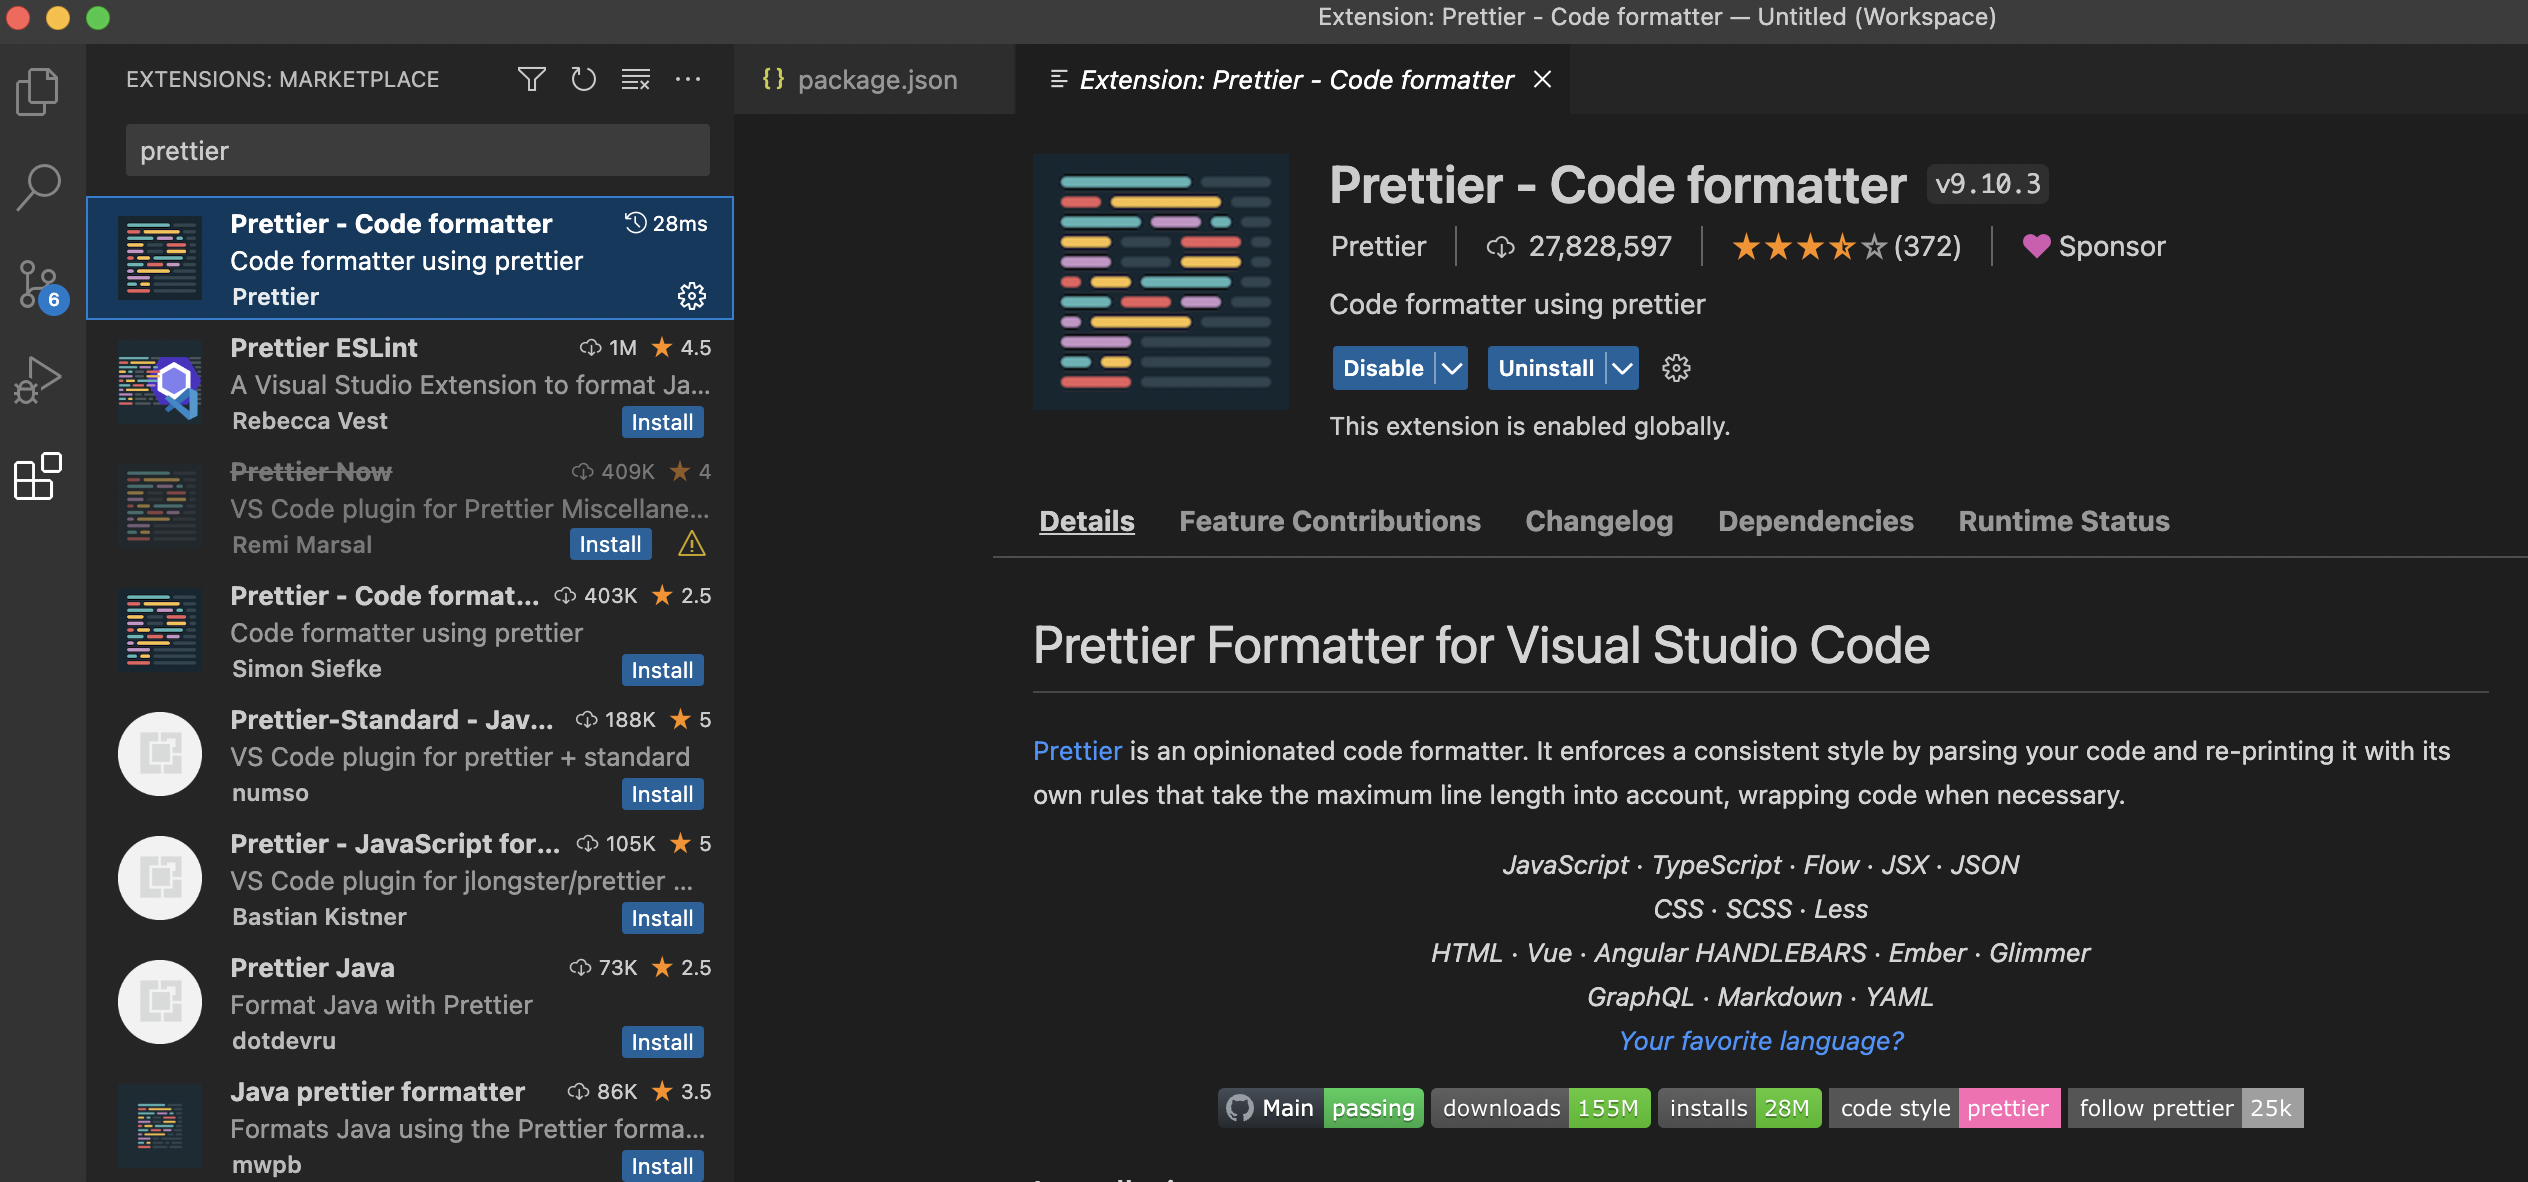Switch to the package.json tab
Screen dimensions: 2528x1182
point(874,79)
